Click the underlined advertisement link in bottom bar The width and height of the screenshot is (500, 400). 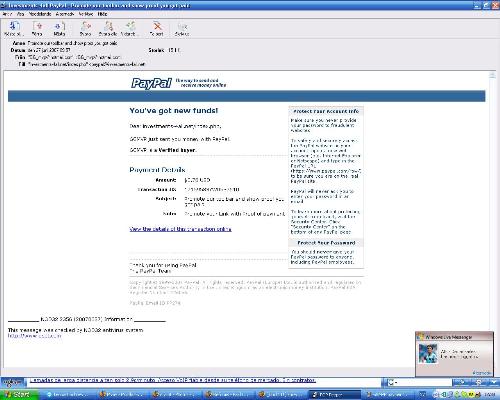point(173,380)
